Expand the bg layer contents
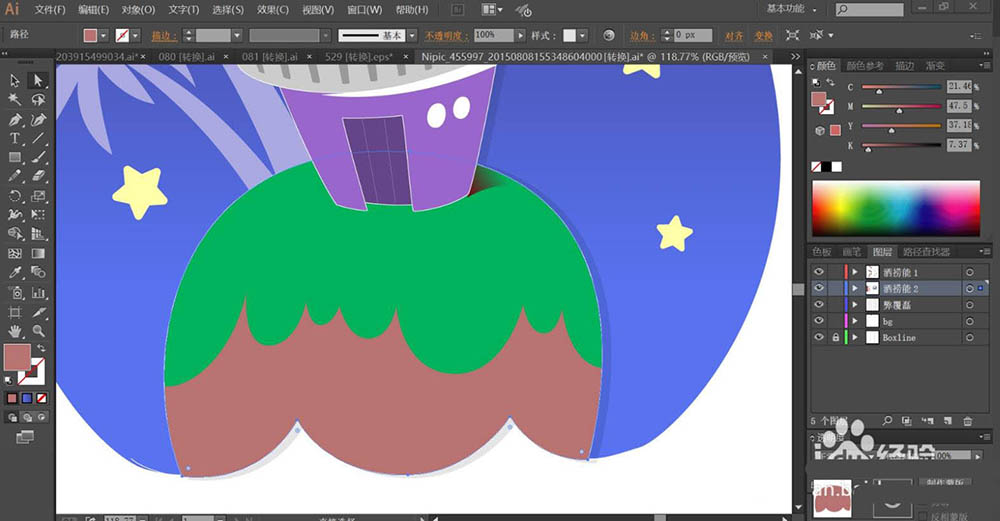This screenshot has width=1000, height=521. point(855,321)
